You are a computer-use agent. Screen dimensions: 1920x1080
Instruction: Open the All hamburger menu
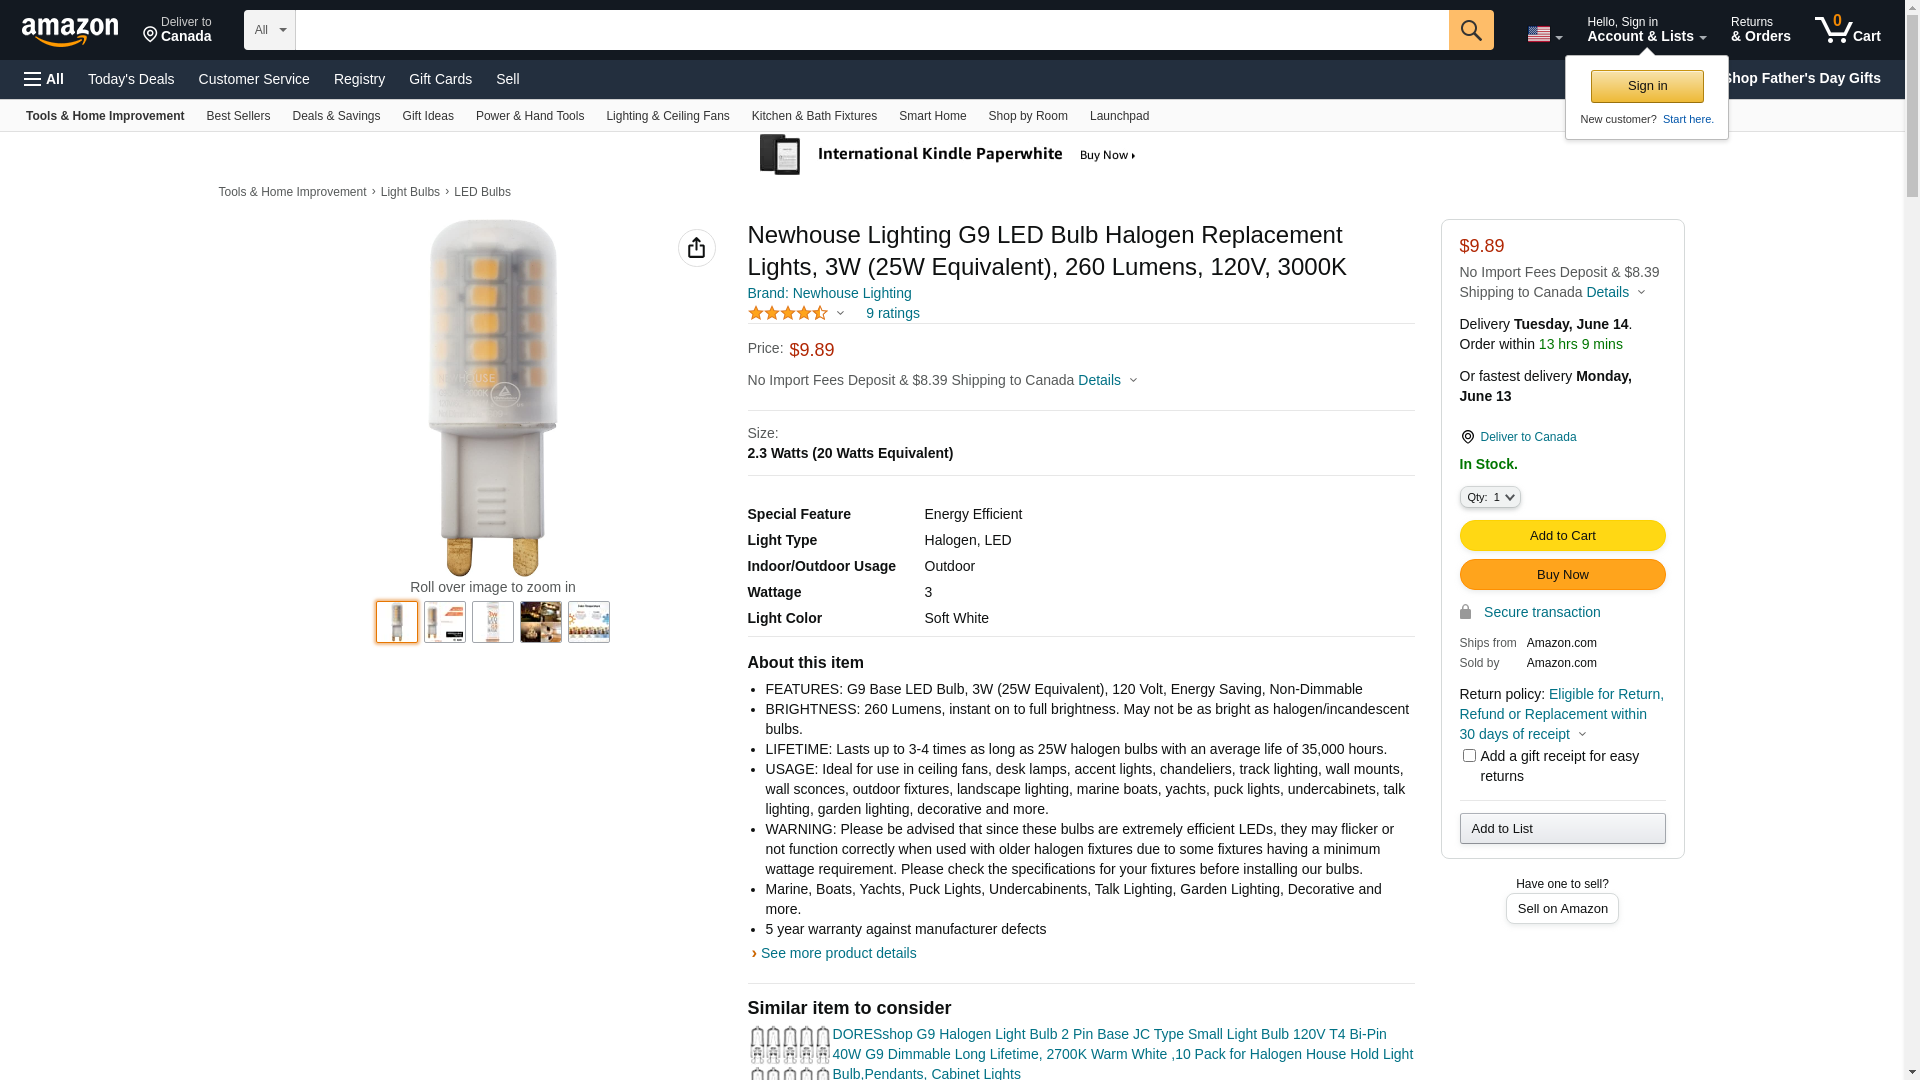[x=44, y=79]
